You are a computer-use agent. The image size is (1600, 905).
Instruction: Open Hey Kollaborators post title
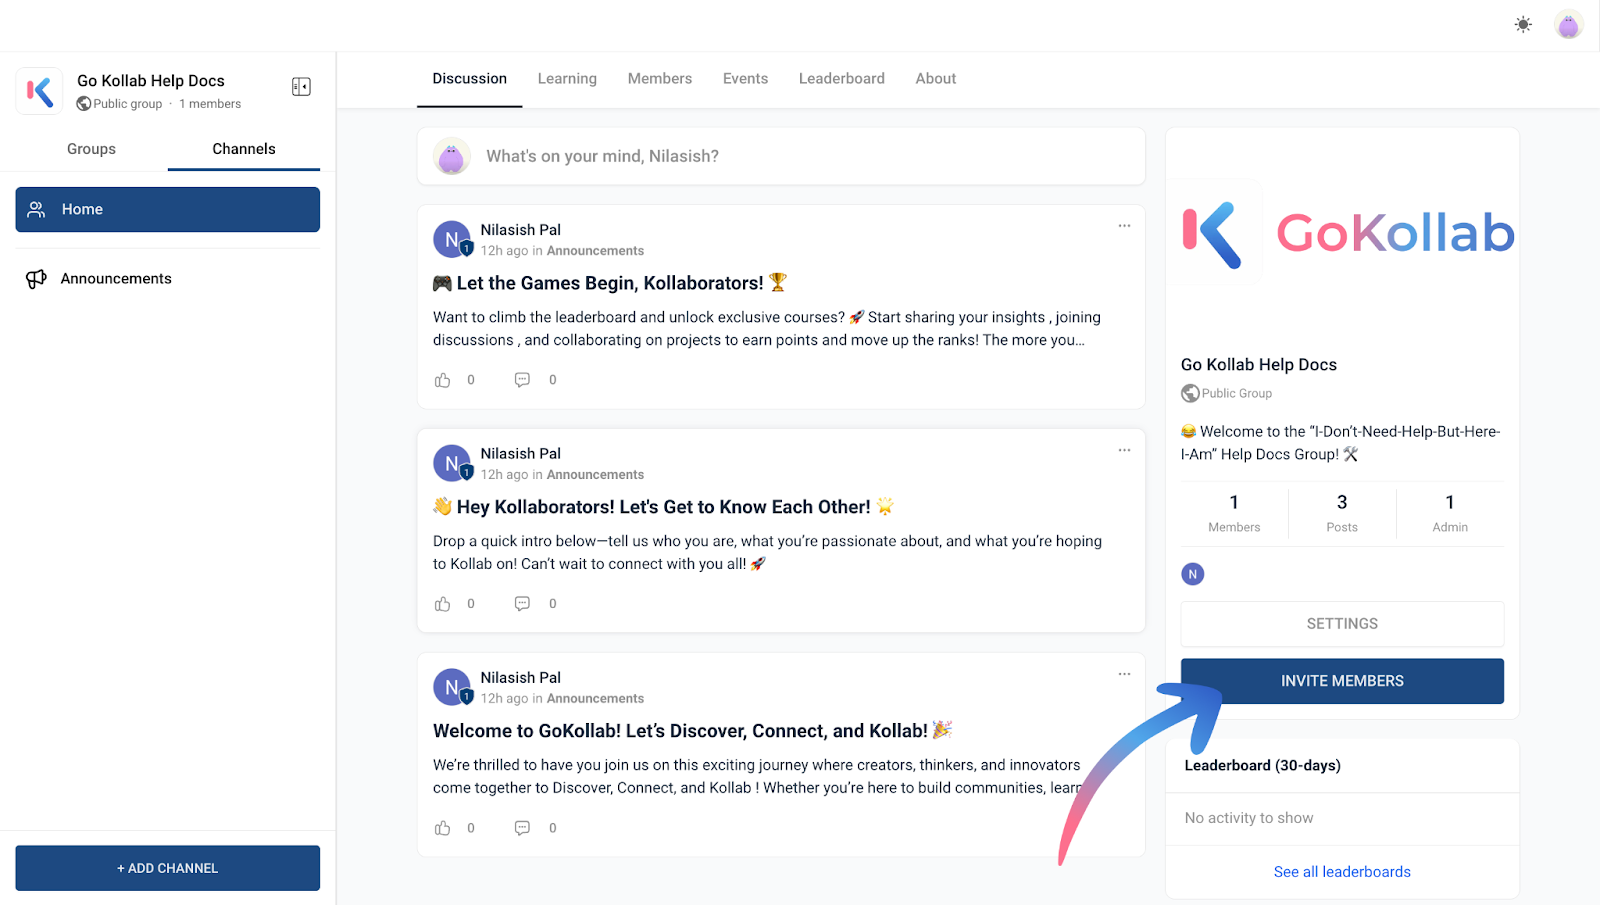(663, 507)
